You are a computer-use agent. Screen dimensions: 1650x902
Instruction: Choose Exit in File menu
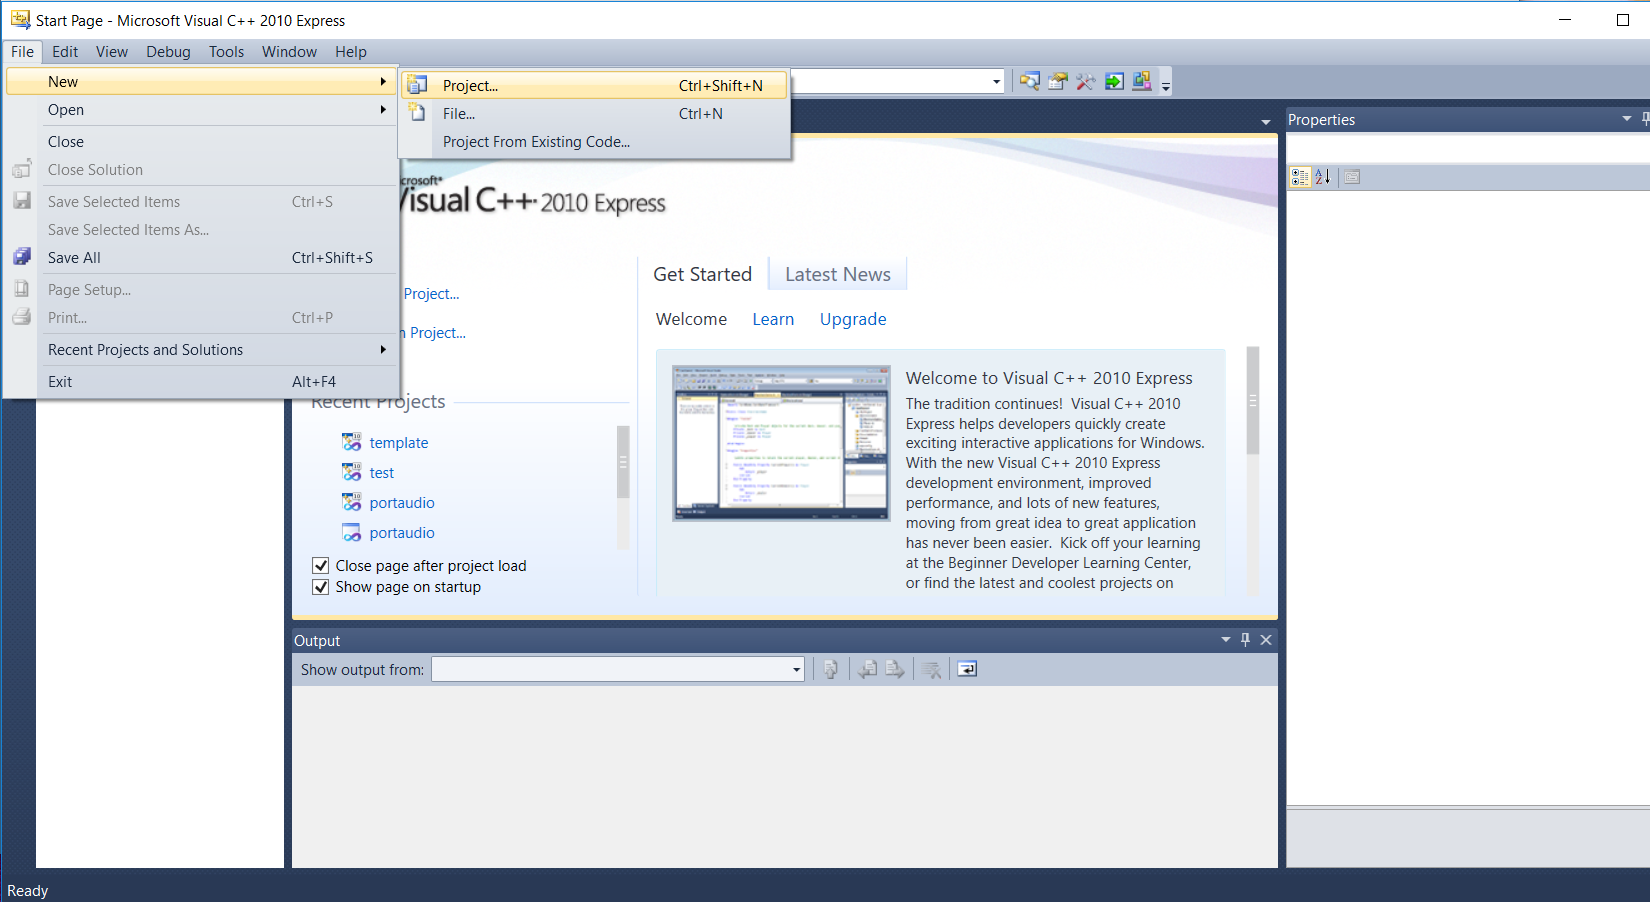point(201,382)
